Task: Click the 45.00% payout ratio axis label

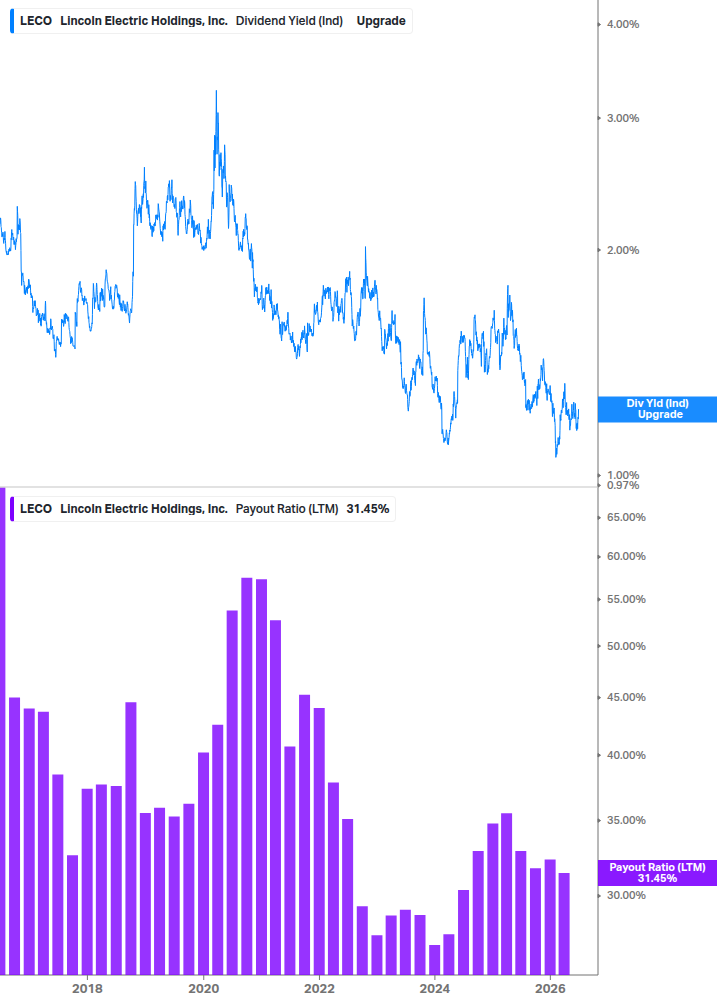Action: click(x=626, y=697)
